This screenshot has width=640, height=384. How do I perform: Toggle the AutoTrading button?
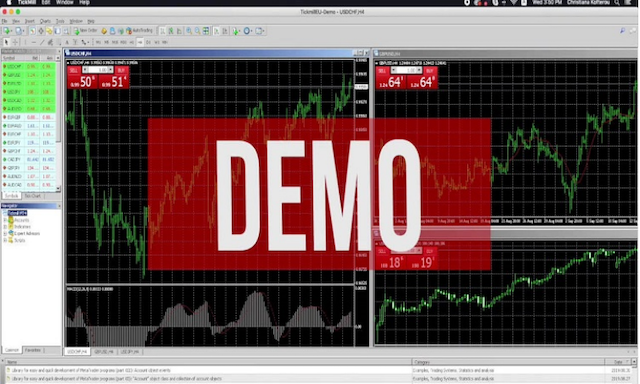(x=139, y=31)
